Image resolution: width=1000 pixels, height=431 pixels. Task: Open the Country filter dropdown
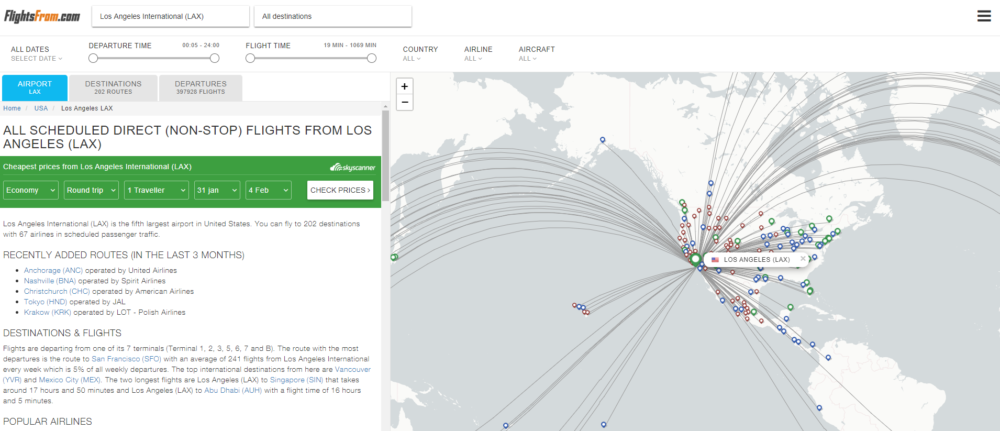[x=420, y=54]
